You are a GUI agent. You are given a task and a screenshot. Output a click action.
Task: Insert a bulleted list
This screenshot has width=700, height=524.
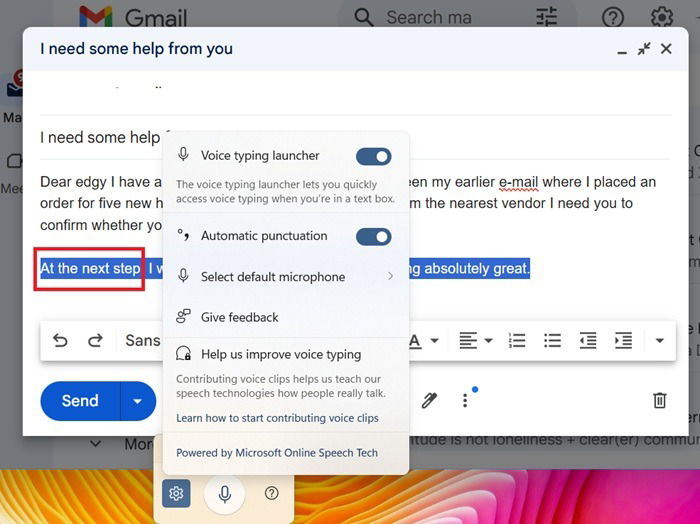pyautogui.click(x=552, y=341)
